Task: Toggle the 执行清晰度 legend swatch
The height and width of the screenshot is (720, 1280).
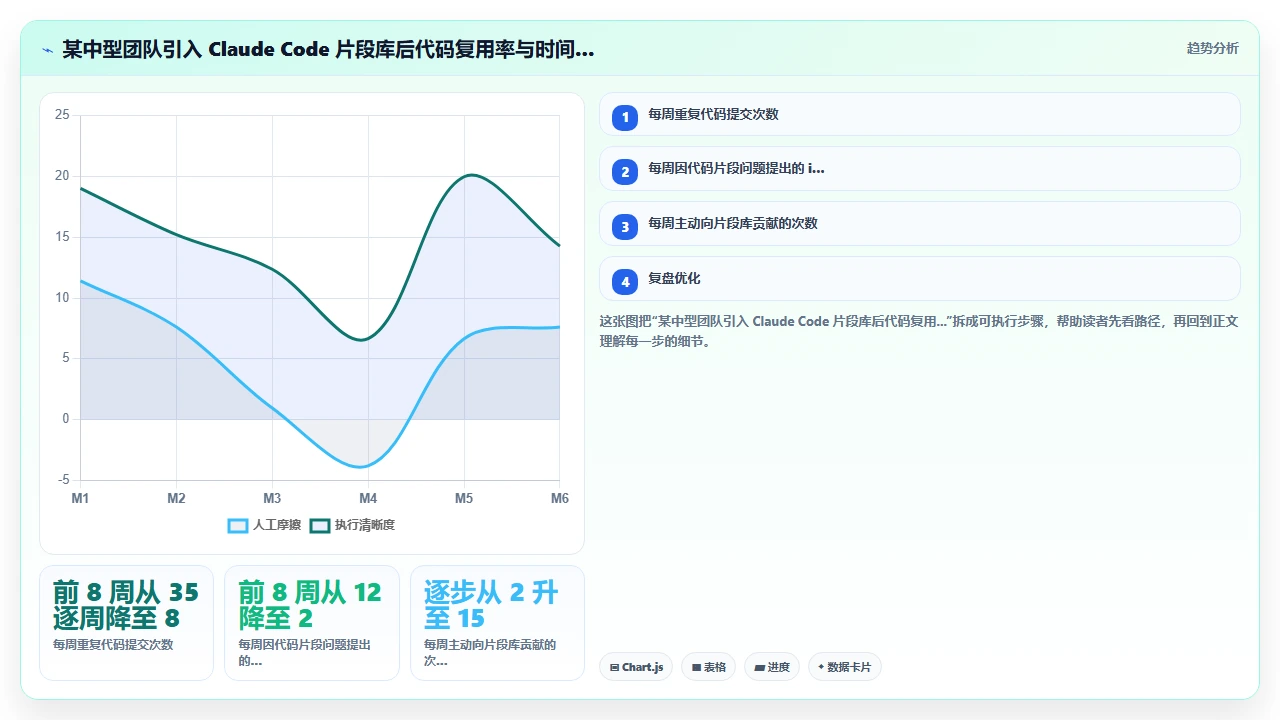Action: click(x=320, y=525)
